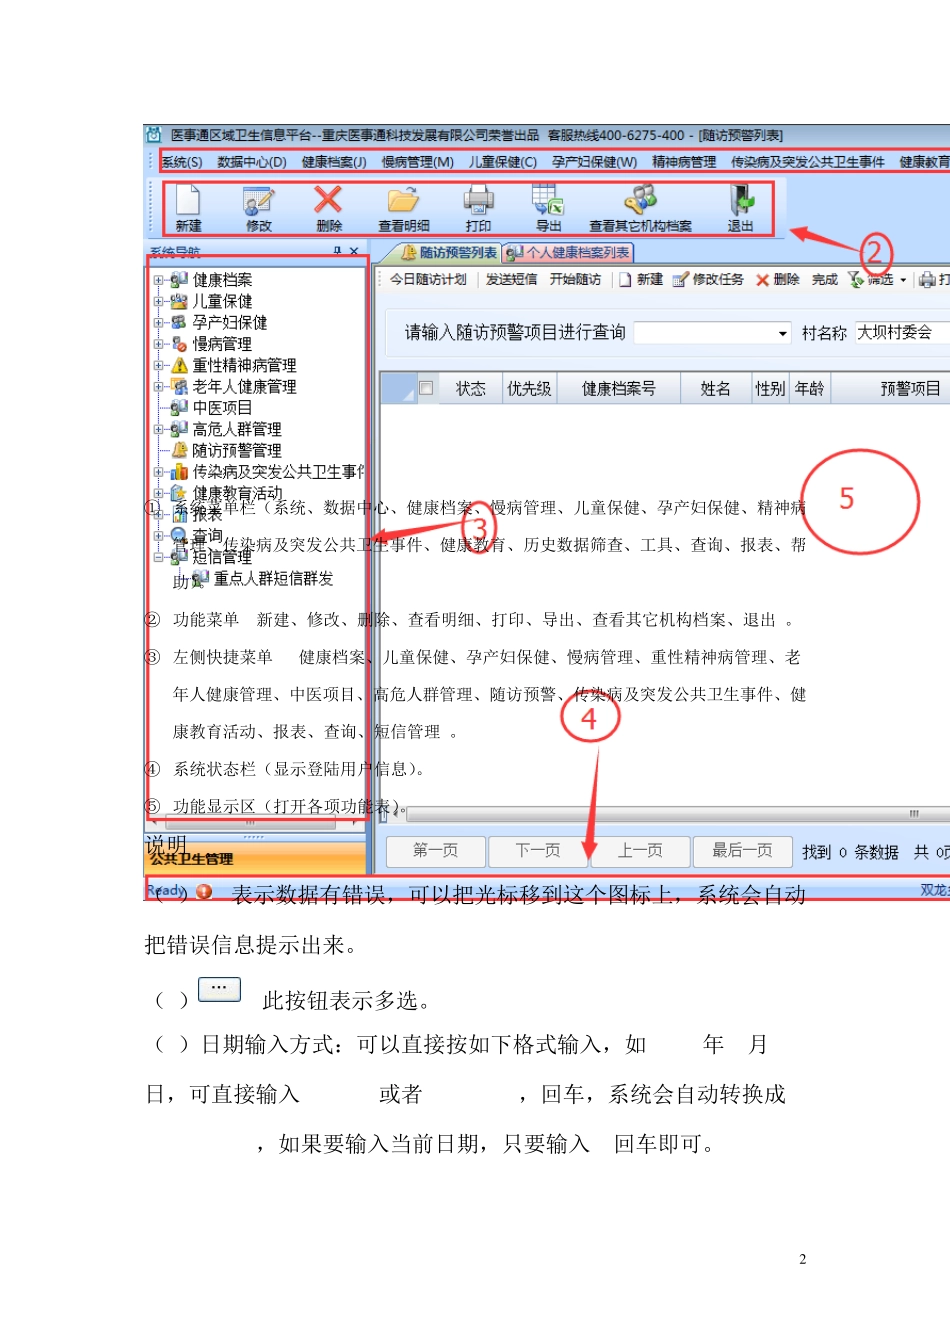Click the ellipsis multi-select button in document
Screen dimensions: 950x1344
[219, 989]
